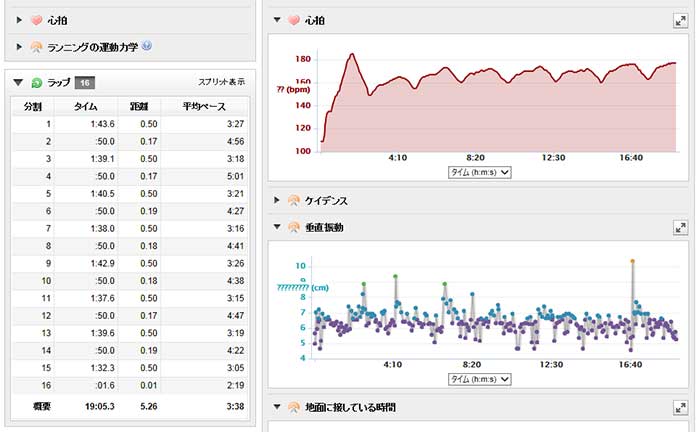Click the ランニングの運動力学 section icon
The height and width of the screenshot is (432, 700).
tap(36, 46)
